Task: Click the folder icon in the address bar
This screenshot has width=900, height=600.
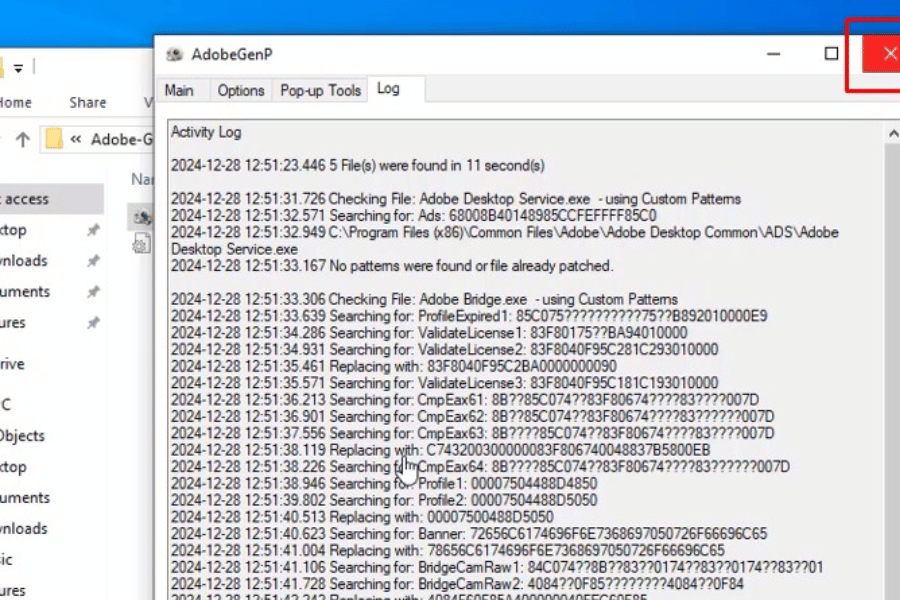Action: click(x=54, y=140)
